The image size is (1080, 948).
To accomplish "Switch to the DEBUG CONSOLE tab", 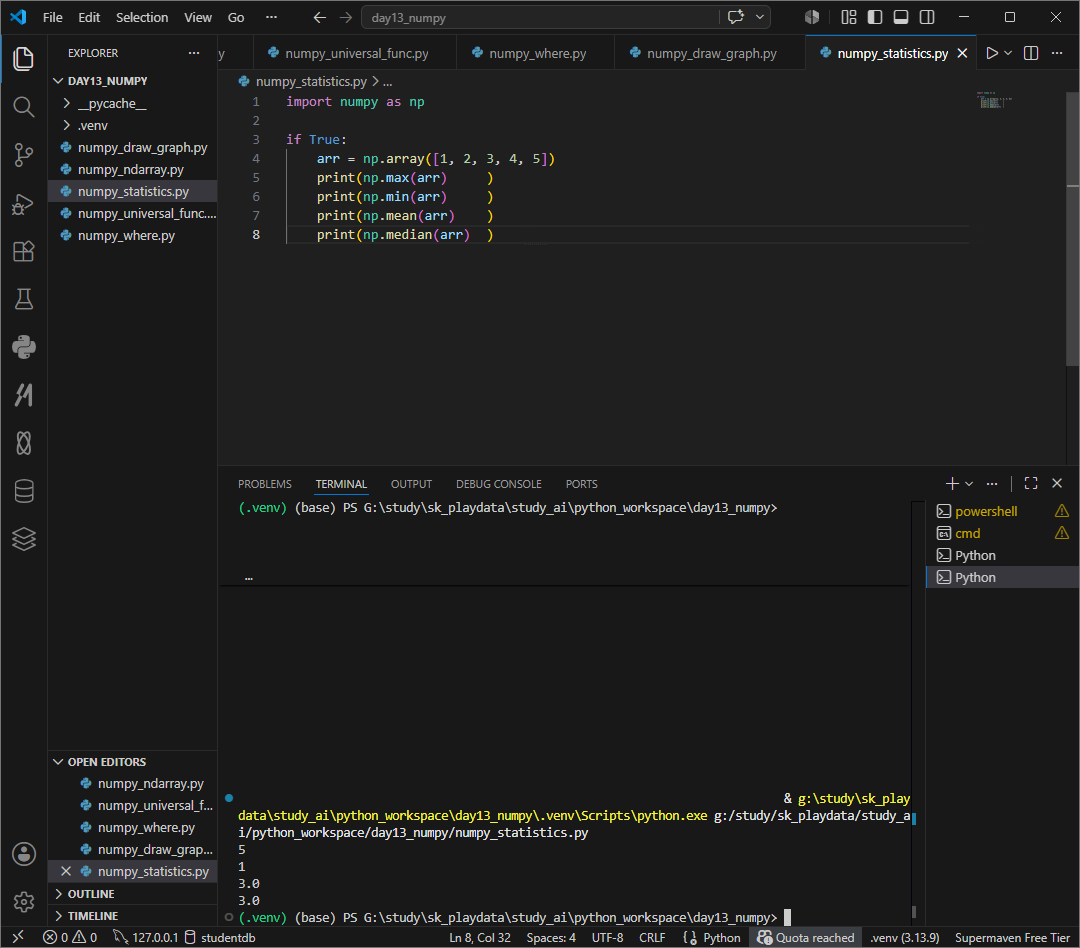I will [499, 484].
